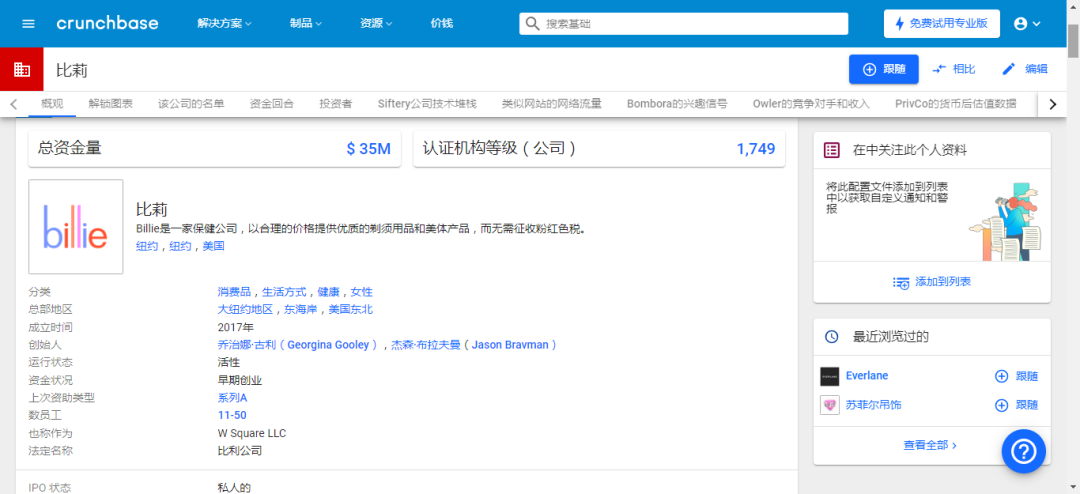Open the 价钱 page

[x=442, y=23]
